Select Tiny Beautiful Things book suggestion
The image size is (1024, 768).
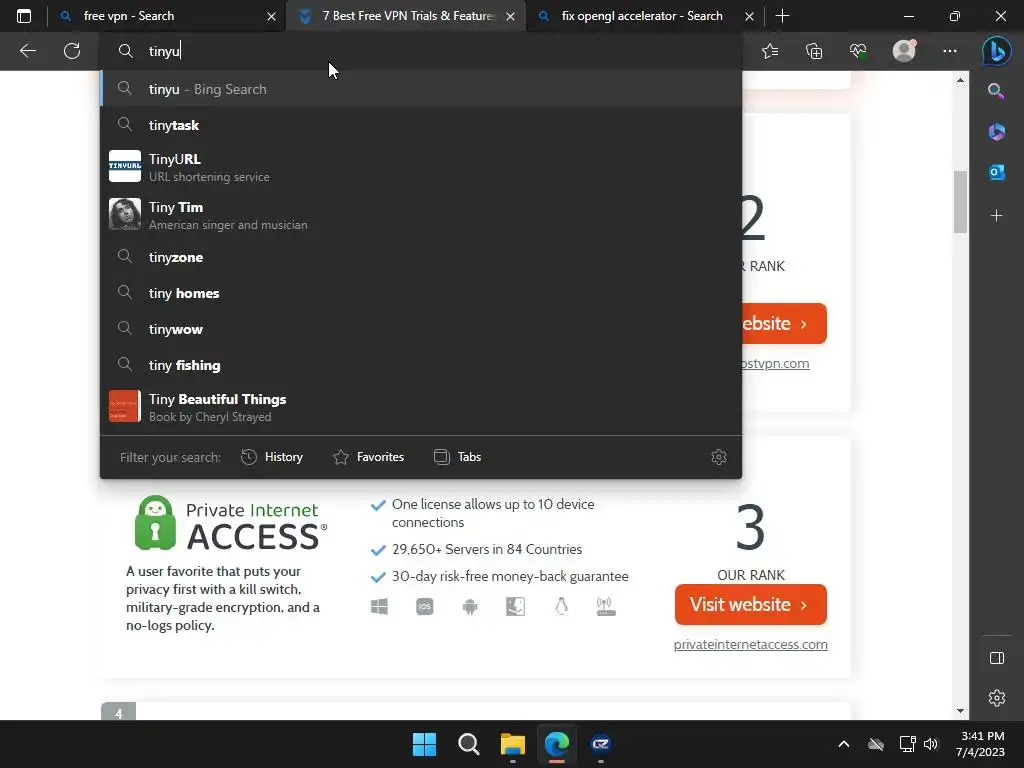(x=421, y=407)
